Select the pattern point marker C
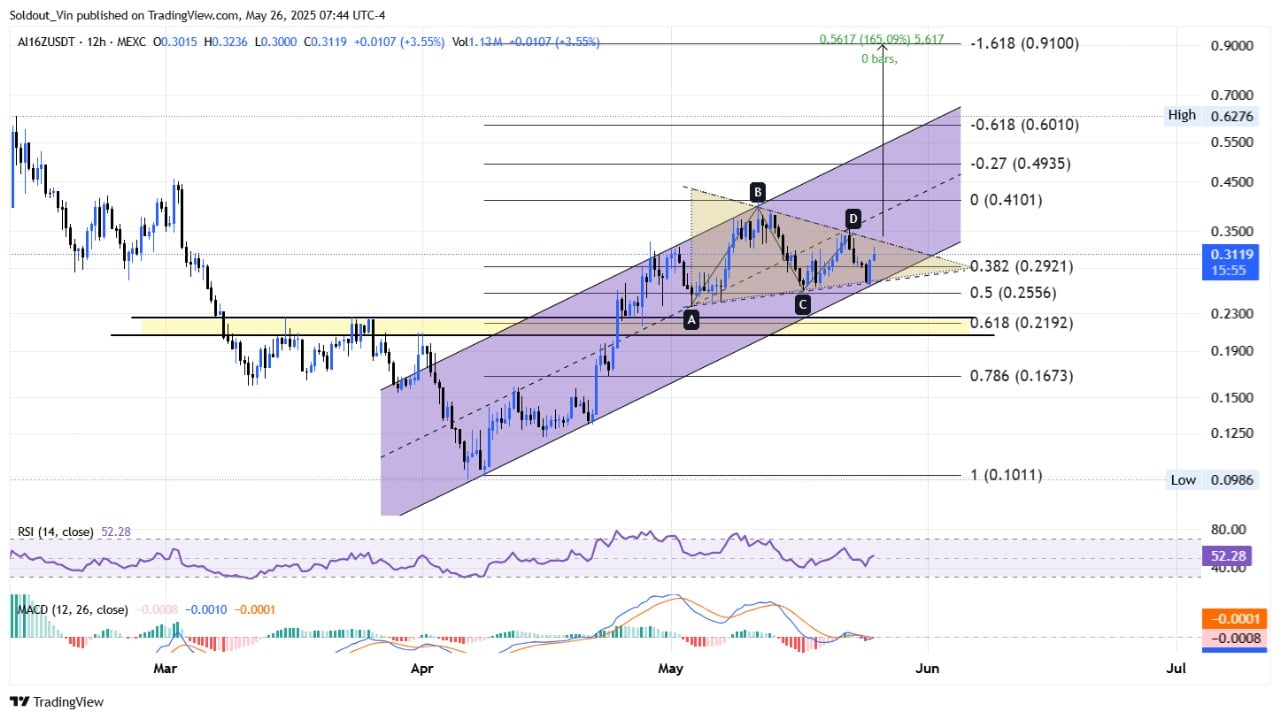This screenshot has width=1280, height=719. [x=802, y=305]
